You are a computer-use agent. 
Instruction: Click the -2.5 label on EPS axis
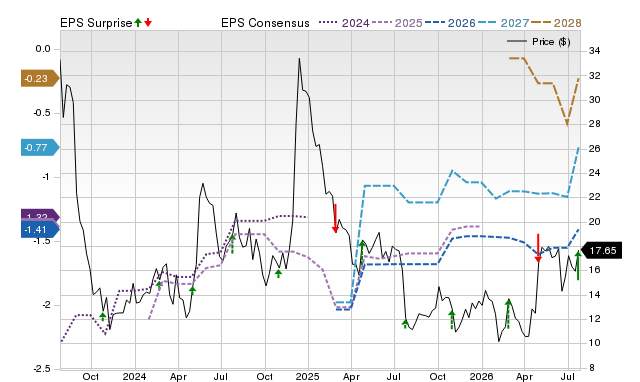tap(41, 369)
